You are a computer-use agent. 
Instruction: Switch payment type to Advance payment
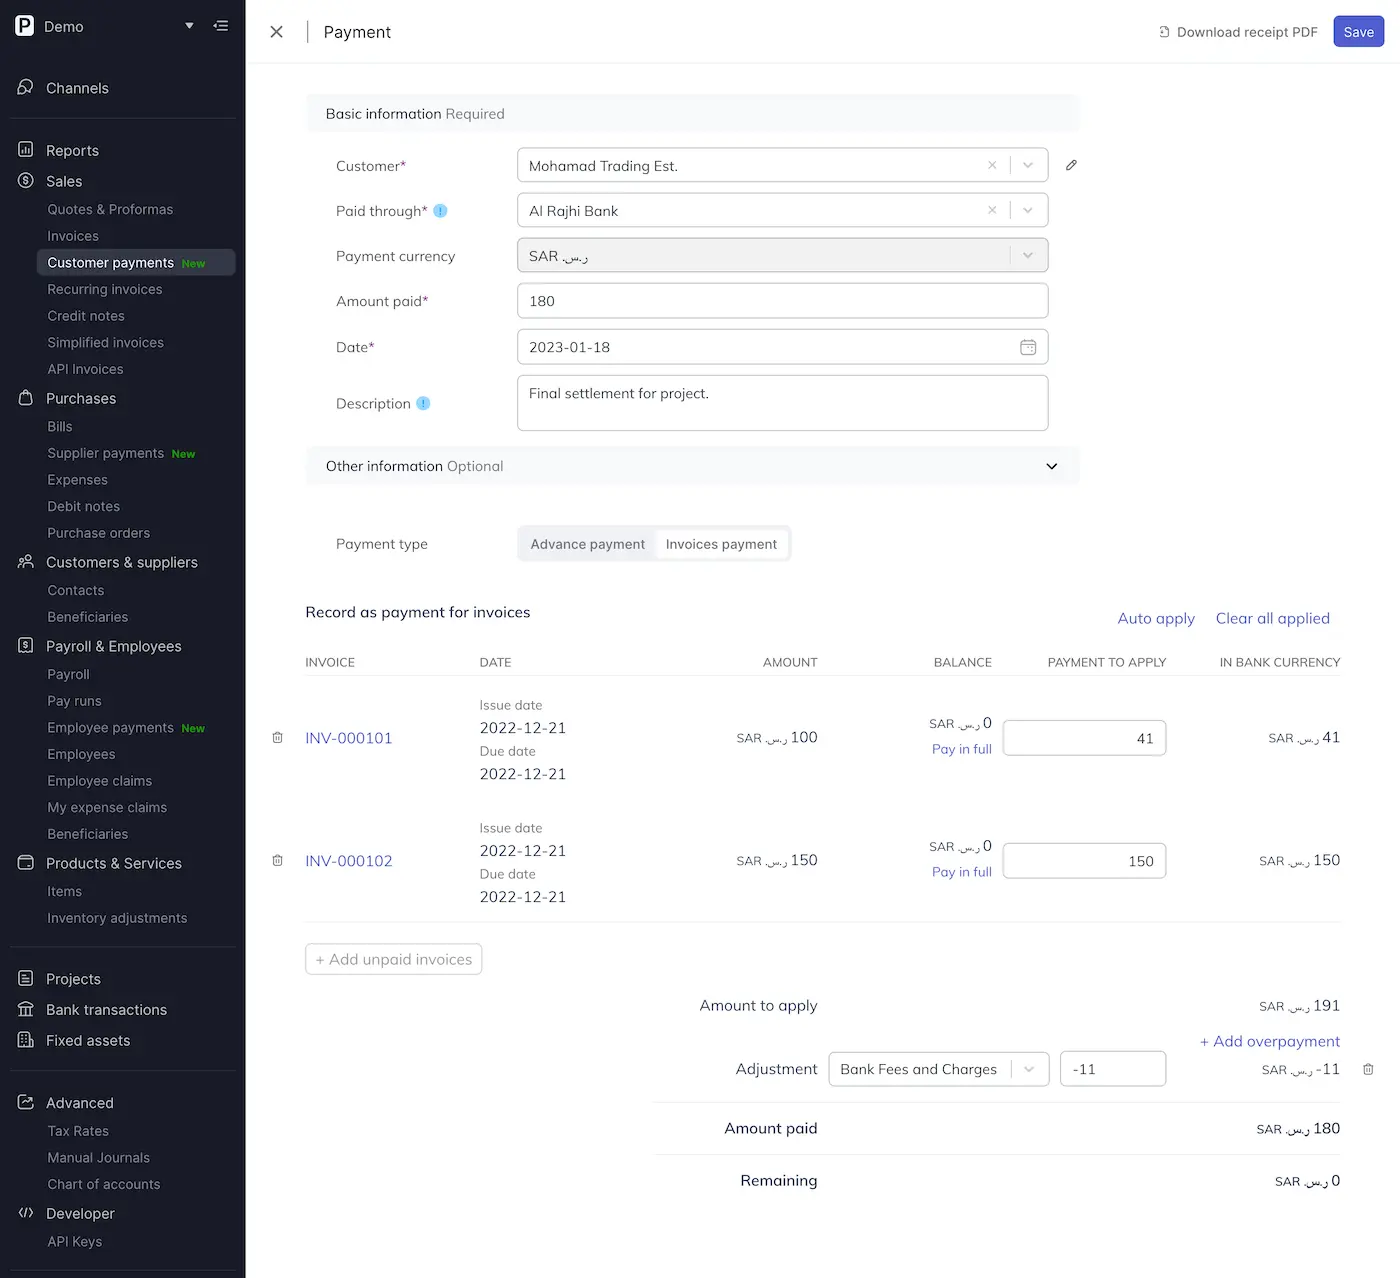(587, 544)
